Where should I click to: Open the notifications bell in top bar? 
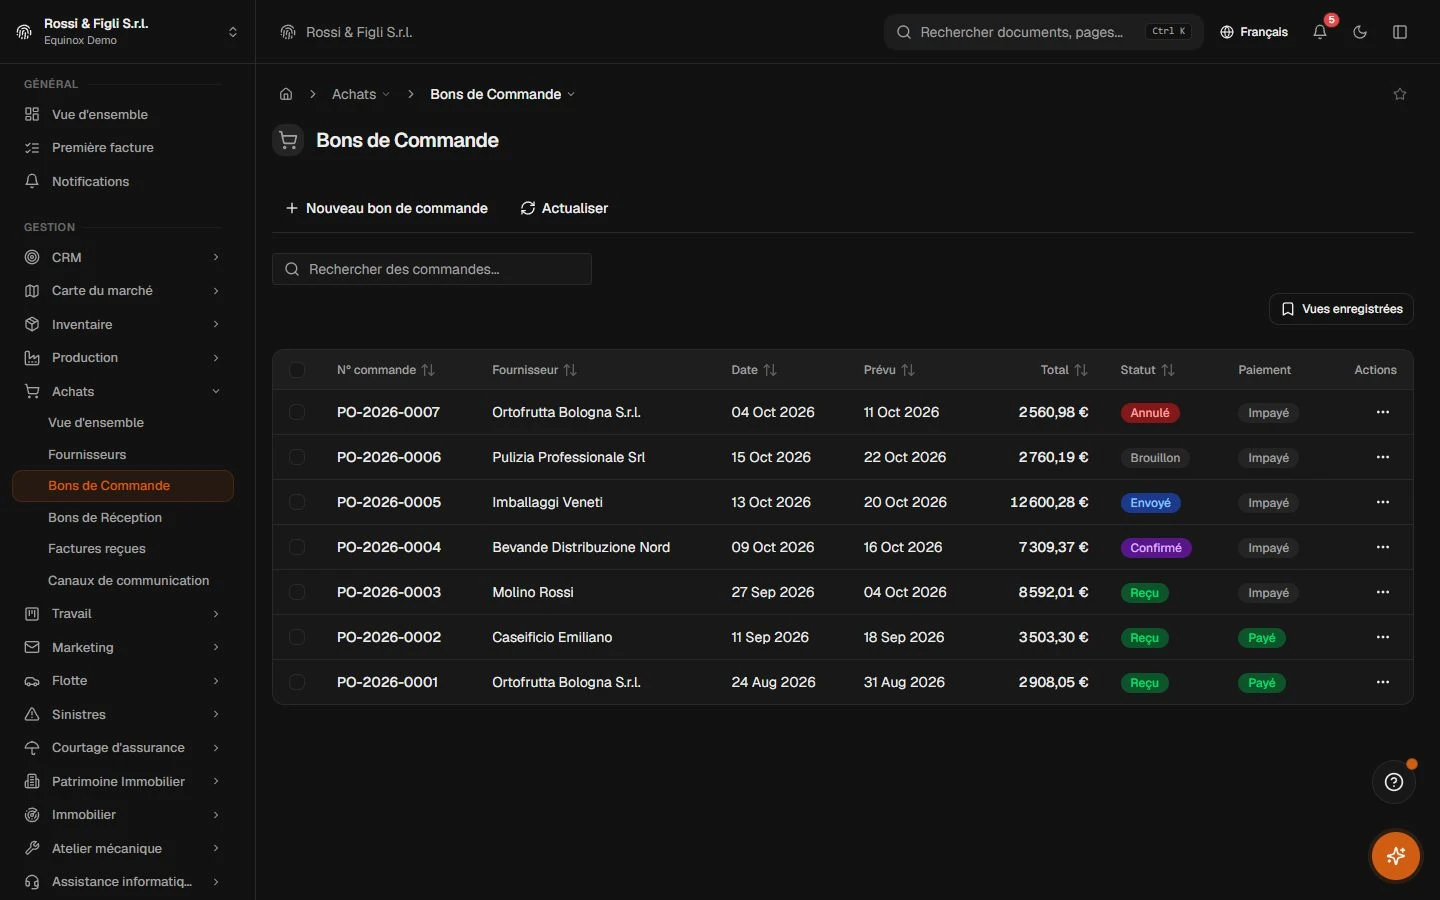tap(1320, 32)
